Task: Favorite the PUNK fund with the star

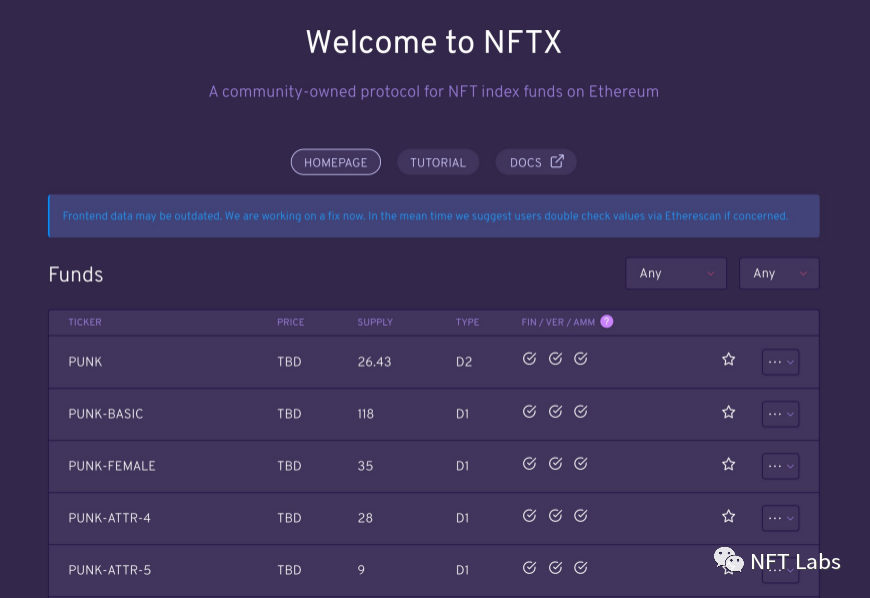Action: (x=729, y=359)
